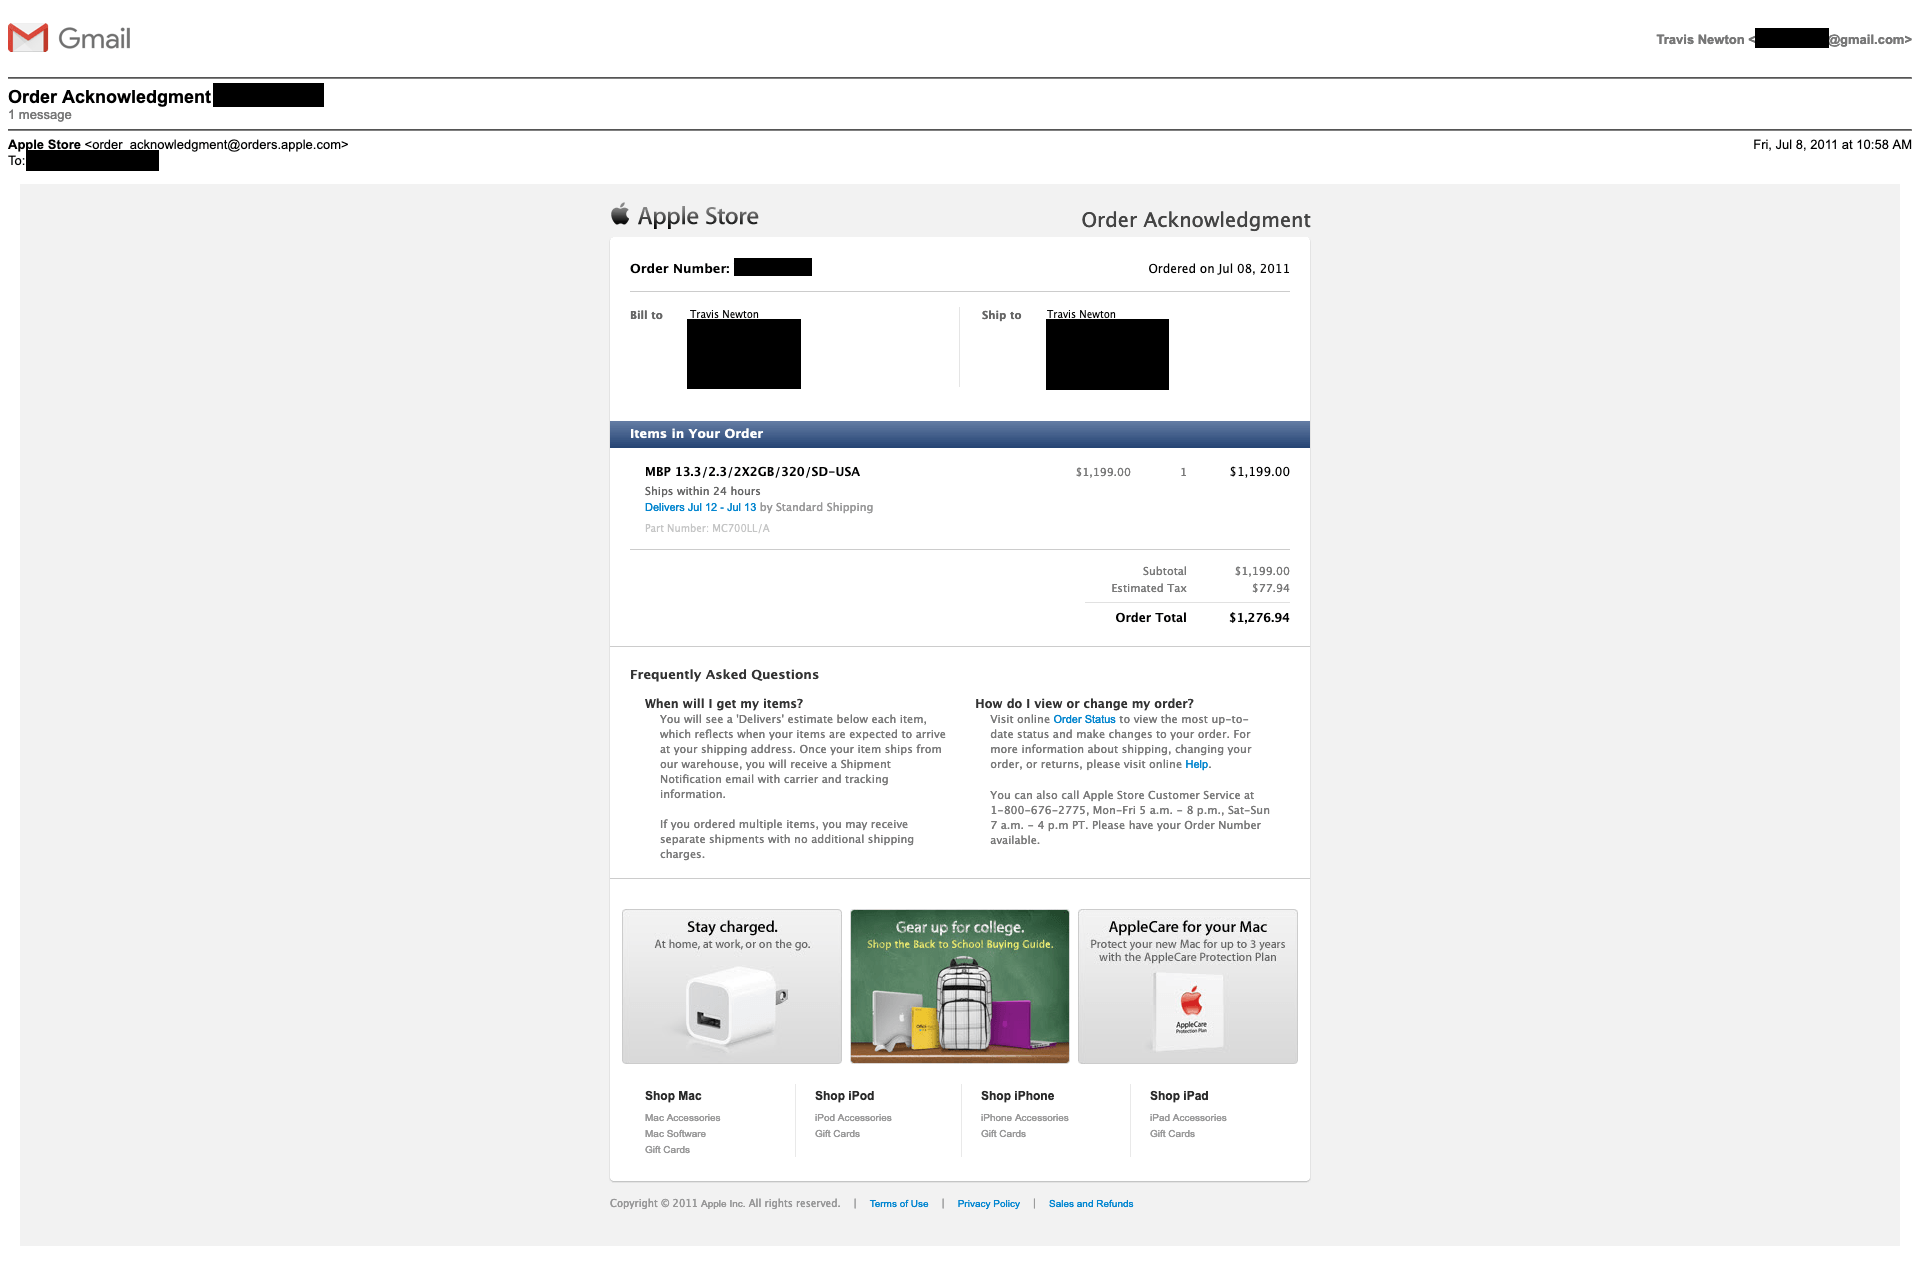Open Mac Software link
The height and width of the screenshot is (1266, 1920).
click(x=675, y=1134)
